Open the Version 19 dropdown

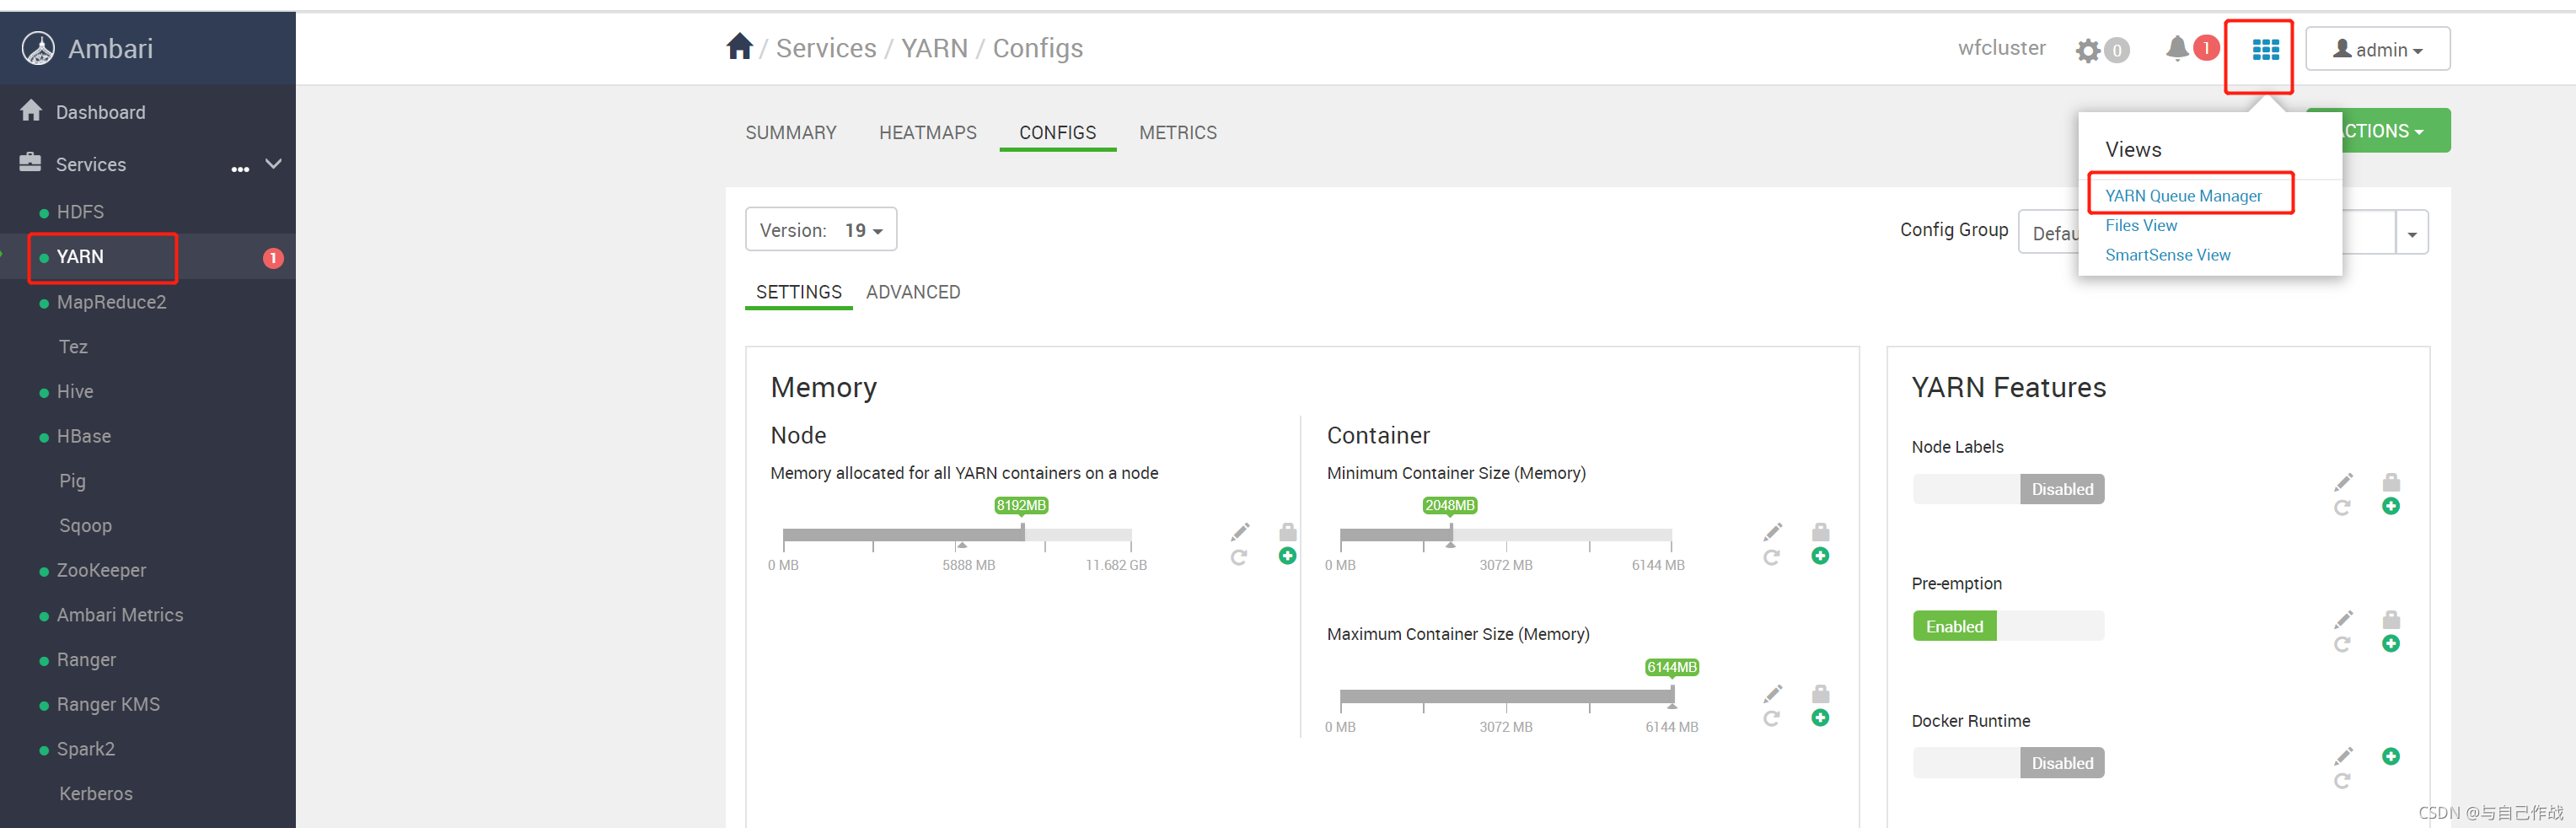click(x=820, y=230)
